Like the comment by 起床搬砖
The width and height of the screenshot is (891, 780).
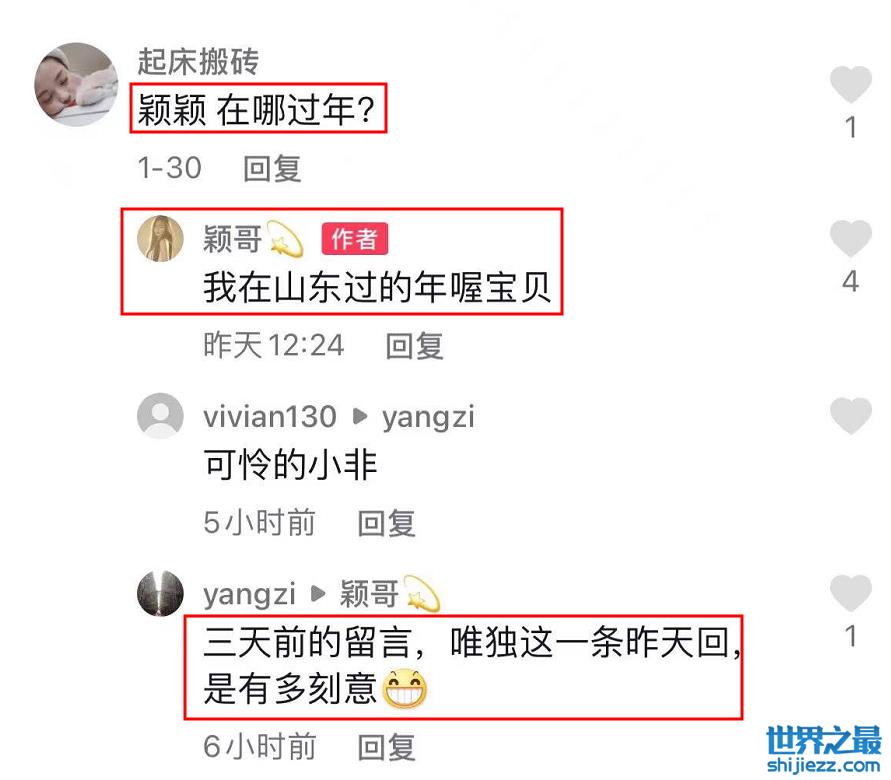[x=851, y=84]
